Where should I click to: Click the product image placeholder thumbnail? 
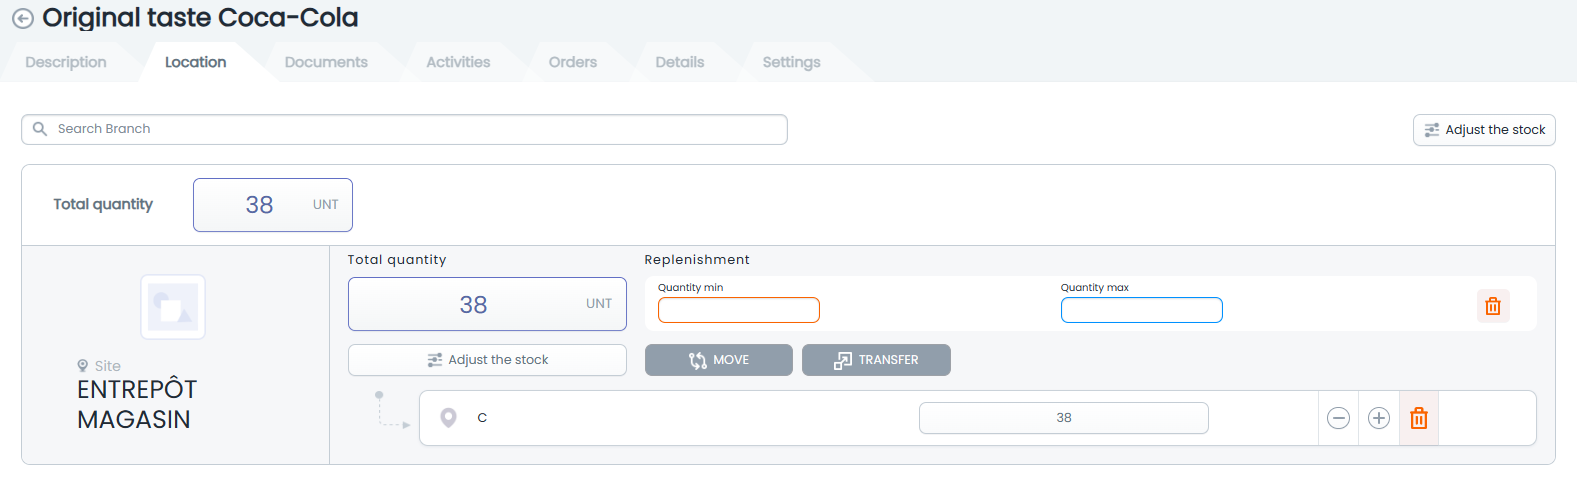click(x=173, y=307)
